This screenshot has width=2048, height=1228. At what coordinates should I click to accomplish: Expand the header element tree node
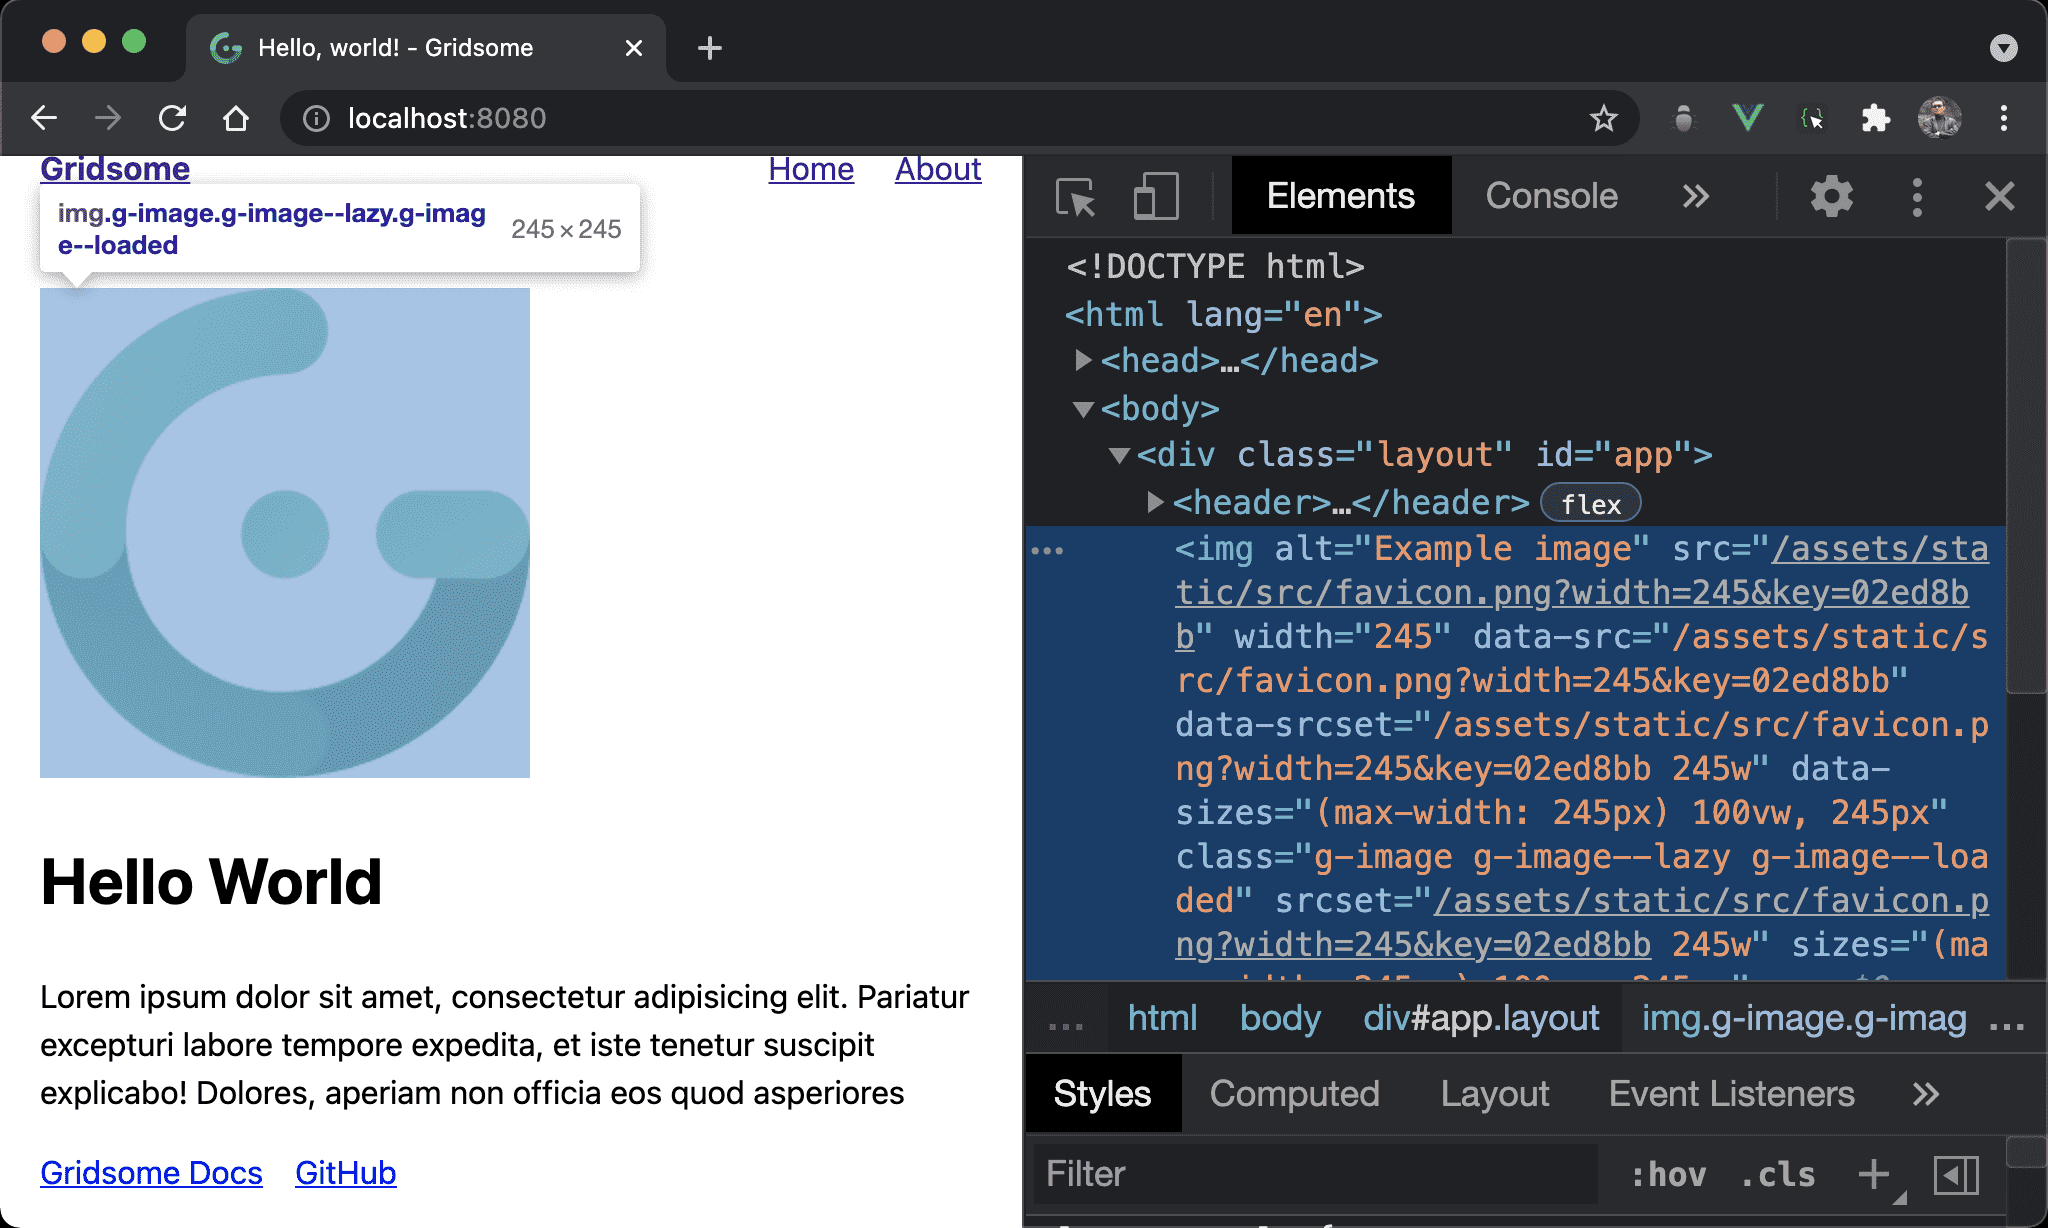point(1145,504)
